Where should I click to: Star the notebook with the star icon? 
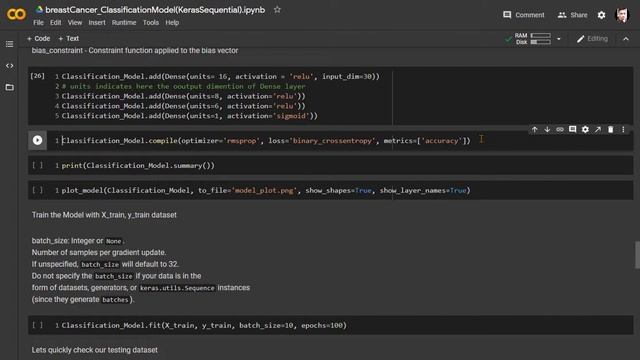coord(277,9)
